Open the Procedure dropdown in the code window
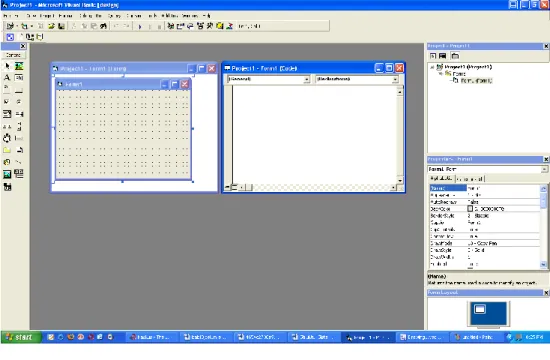 pos(395,79)
